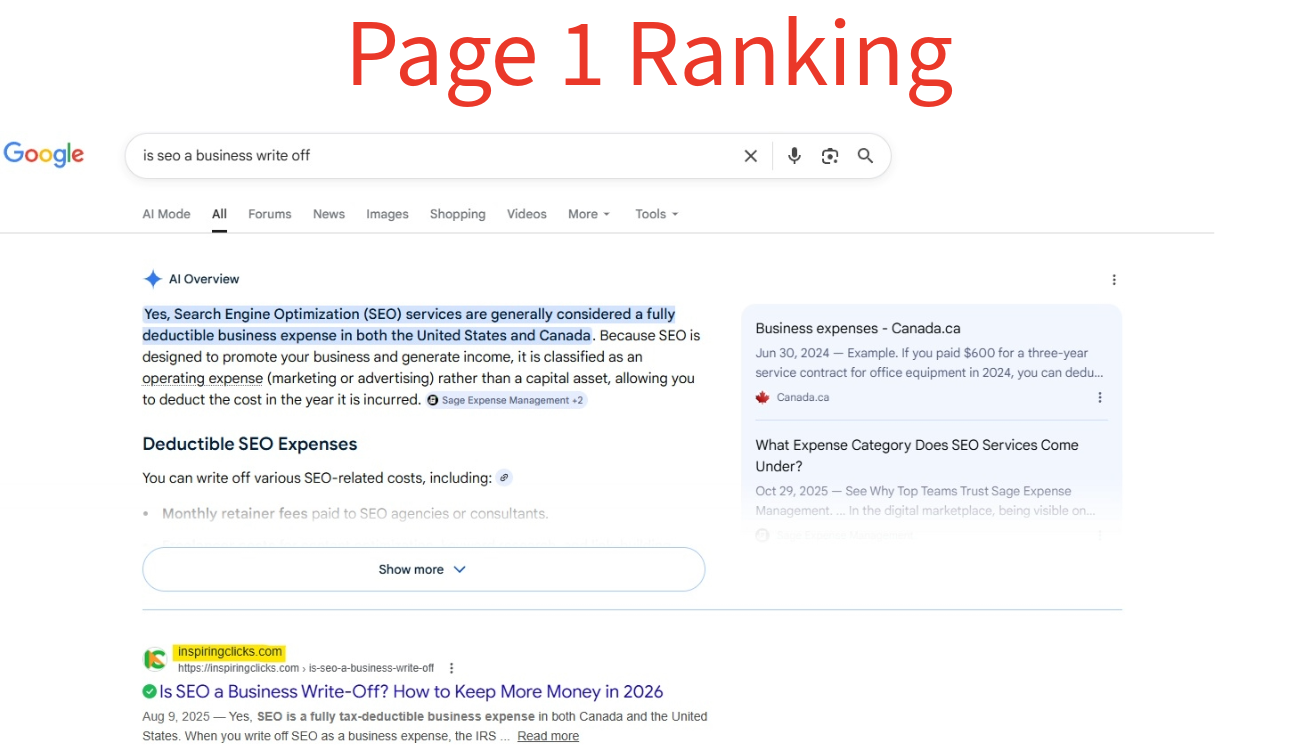The height and width of the screenshot is (756, 1298).
Task: Open the Images tab
Action: click(x=387, y=214)
